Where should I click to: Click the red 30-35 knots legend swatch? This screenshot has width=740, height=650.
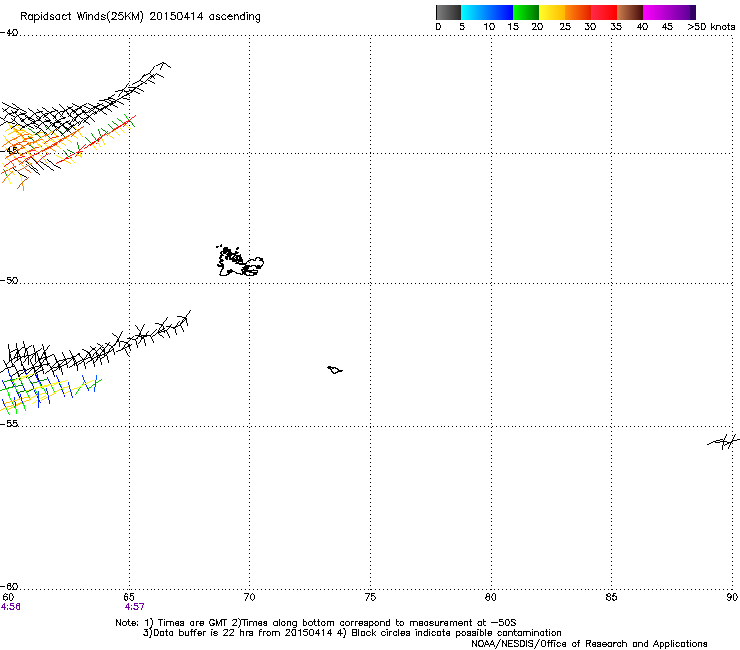pos(604,12)
